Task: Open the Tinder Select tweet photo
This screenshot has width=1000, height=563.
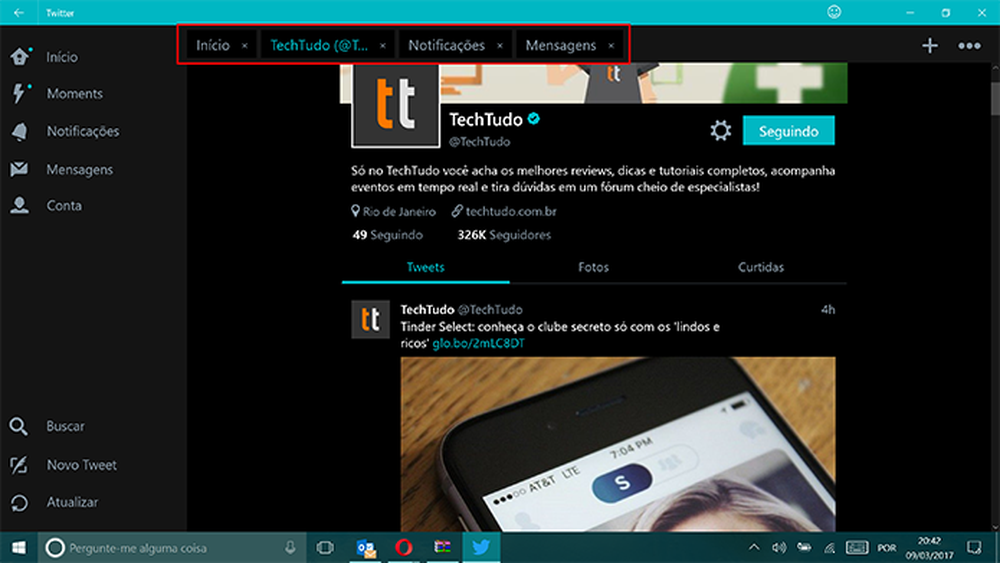Action: pyautogui.click(x=618, y=444)
